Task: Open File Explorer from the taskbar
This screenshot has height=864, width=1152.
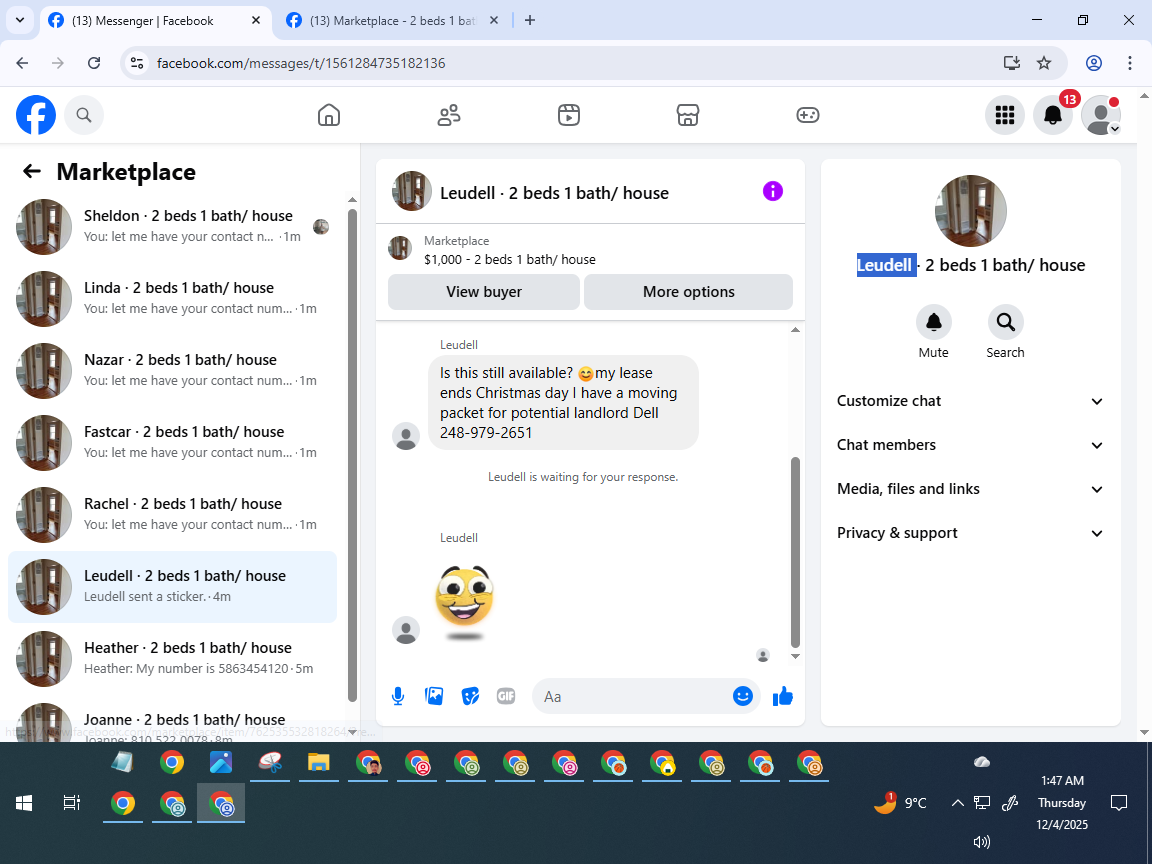Action: pos(318,763)
